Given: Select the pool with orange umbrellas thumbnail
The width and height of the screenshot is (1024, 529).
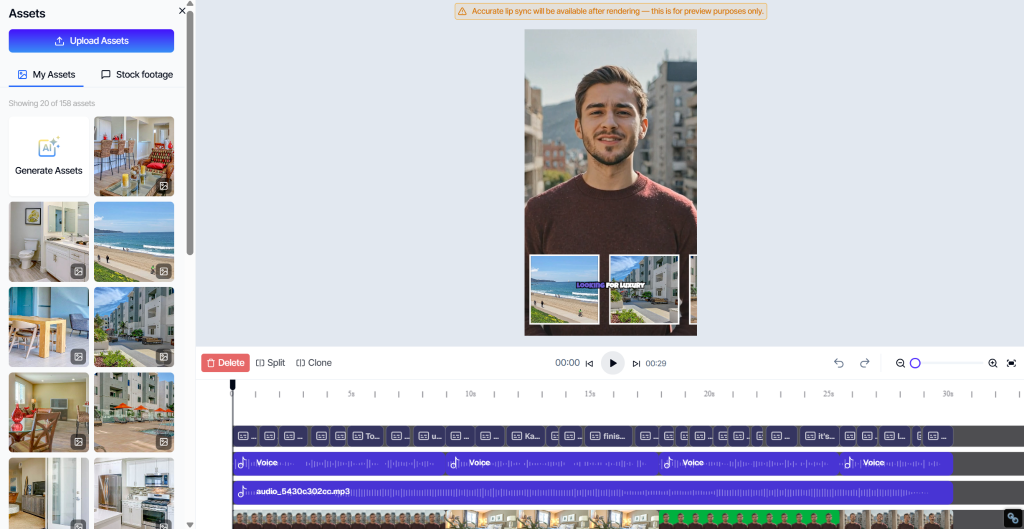Looking at the screenshot, I should pos(134,412).
